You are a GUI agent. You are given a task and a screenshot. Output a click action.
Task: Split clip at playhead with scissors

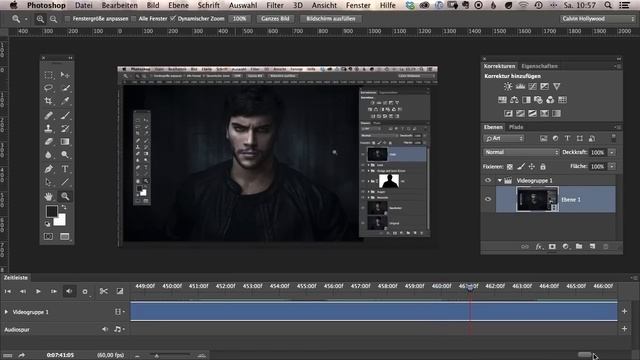click(x=104, y=291)
